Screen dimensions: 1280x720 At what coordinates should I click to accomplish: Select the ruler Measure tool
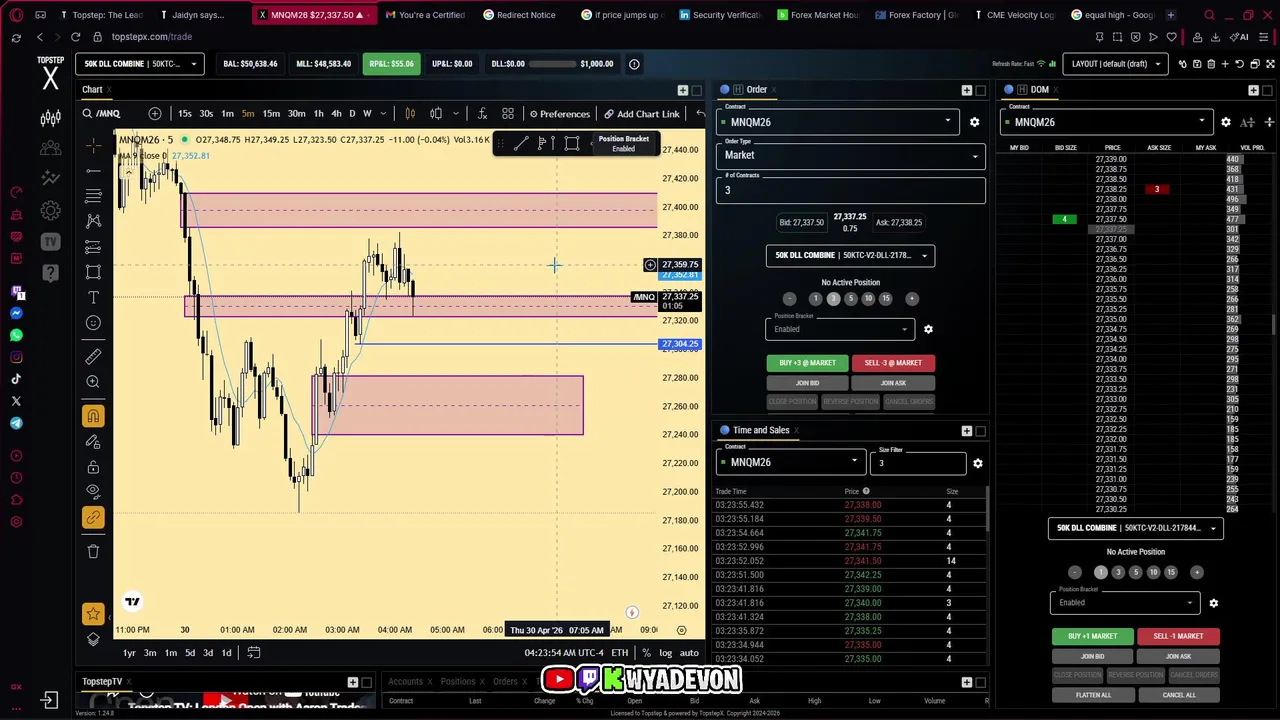(93, 356)
